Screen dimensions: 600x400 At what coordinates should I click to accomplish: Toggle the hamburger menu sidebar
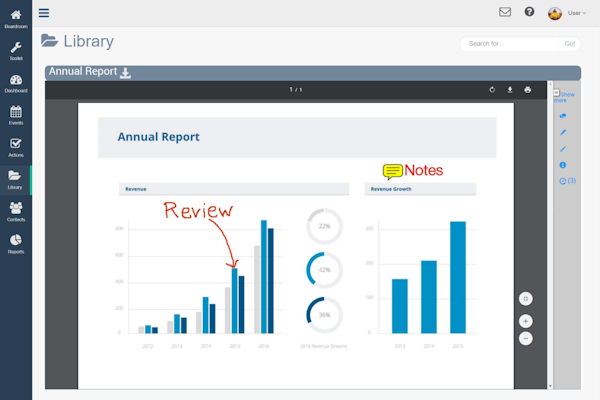tap(44, 13)
